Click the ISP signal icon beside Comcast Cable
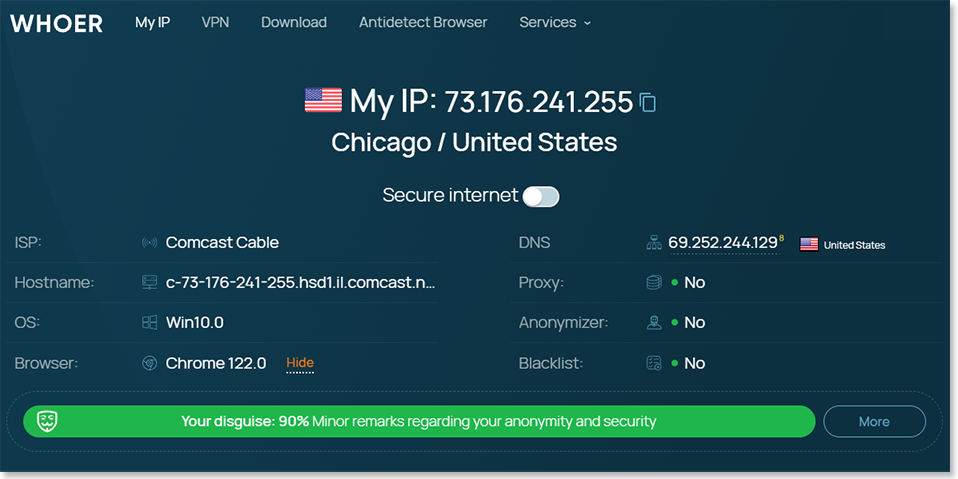The height and width of the screenshot is (479, 958). (149, 243)
